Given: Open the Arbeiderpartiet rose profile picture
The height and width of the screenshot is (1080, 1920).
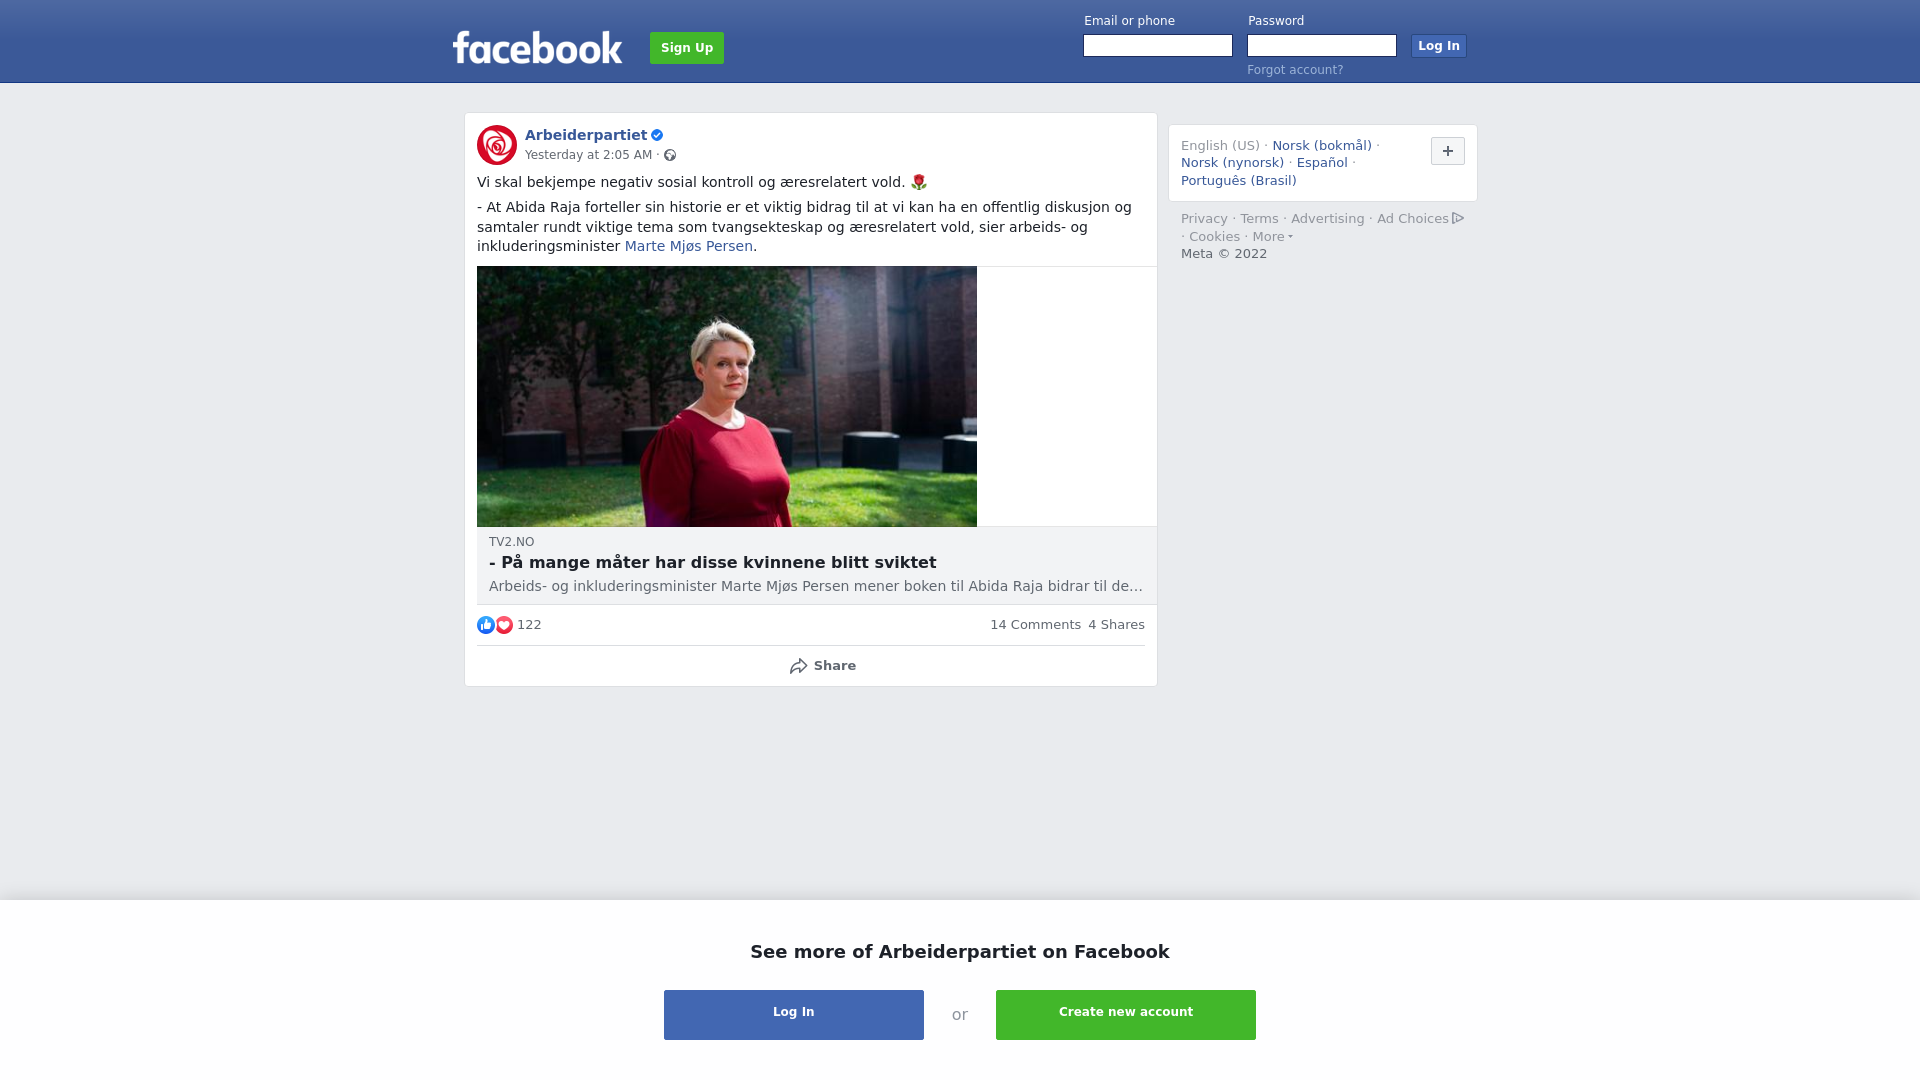Looking at the screenshot, I should pyautogui.click(x=497, y=145).
